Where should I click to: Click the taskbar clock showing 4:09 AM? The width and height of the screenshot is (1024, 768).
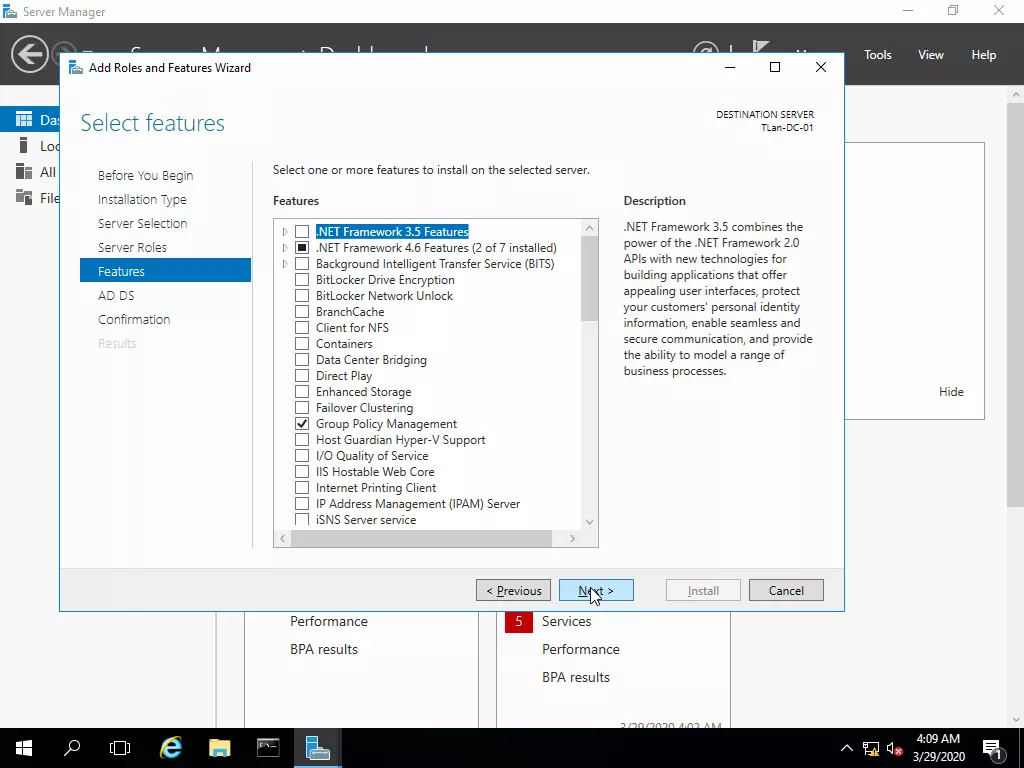(938, 748)
